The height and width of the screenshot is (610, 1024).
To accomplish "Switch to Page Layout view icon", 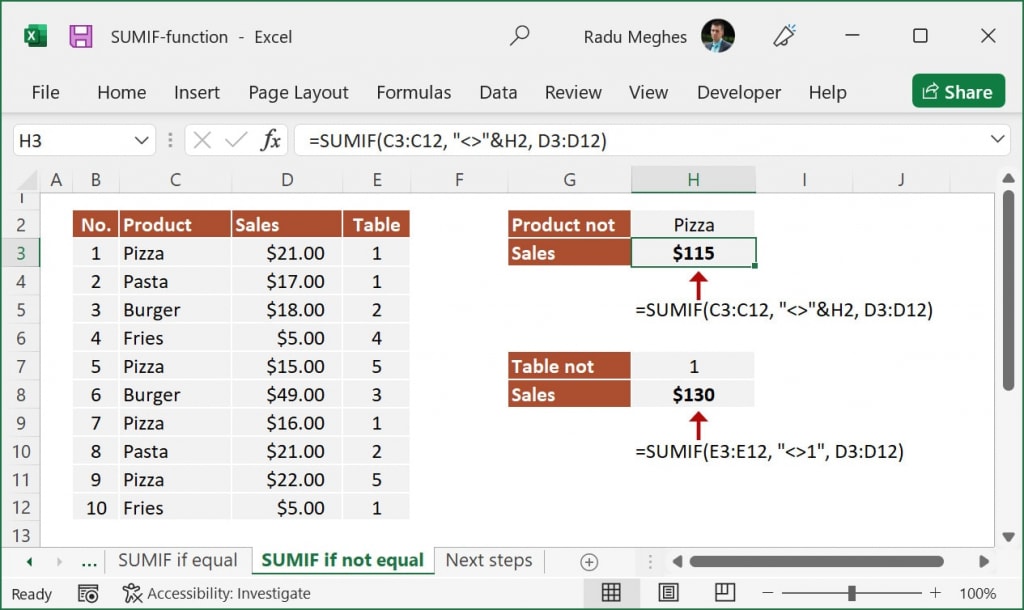I will click(x=669, y=592).
